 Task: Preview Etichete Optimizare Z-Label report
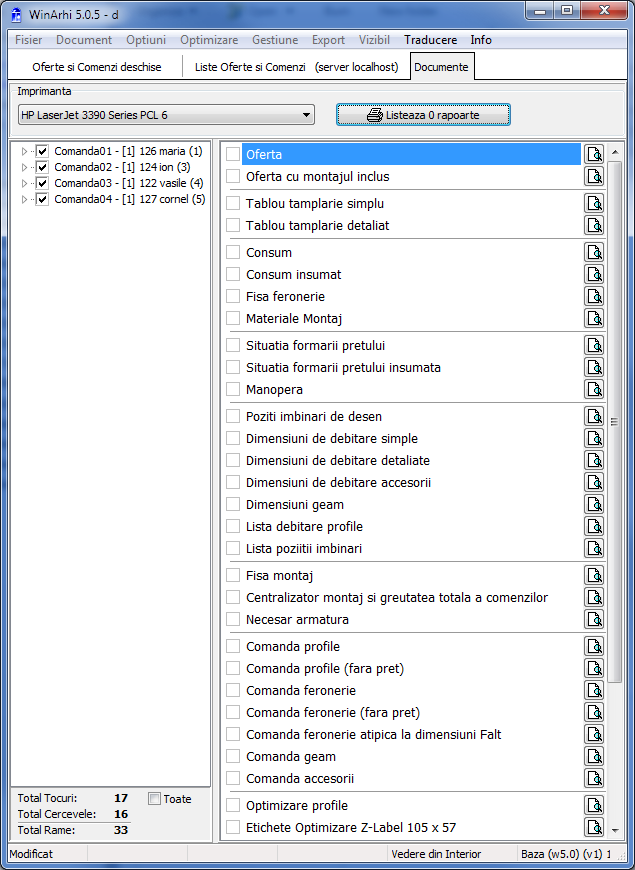[594, 827]
